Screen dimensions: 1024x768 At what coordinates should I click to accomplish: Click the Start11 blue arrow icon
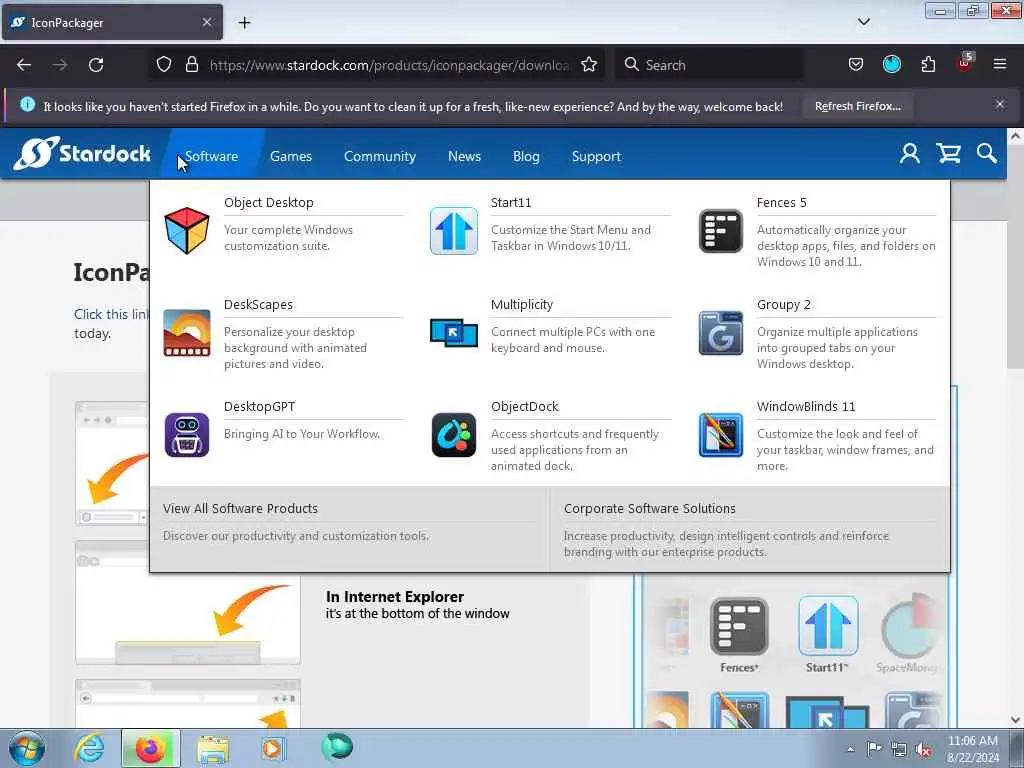click(454, 231)
